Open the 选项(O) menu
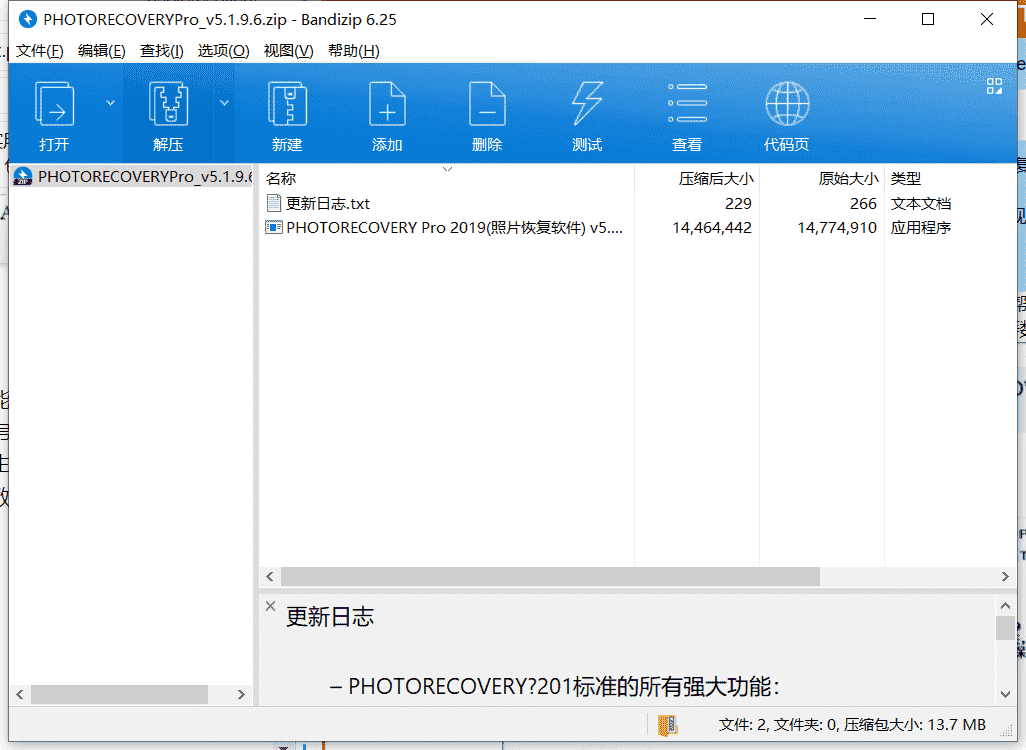The height and width of the screenshot is (750, 1026). pos(223,50)
